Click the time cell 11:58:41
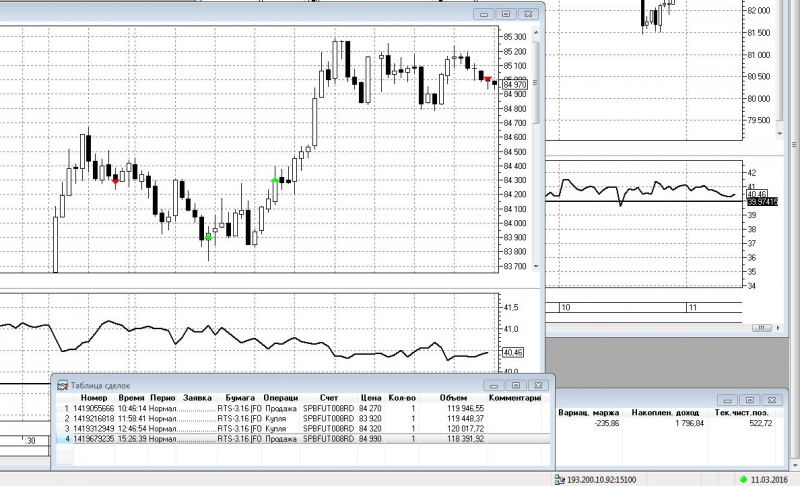 point(132,419)
